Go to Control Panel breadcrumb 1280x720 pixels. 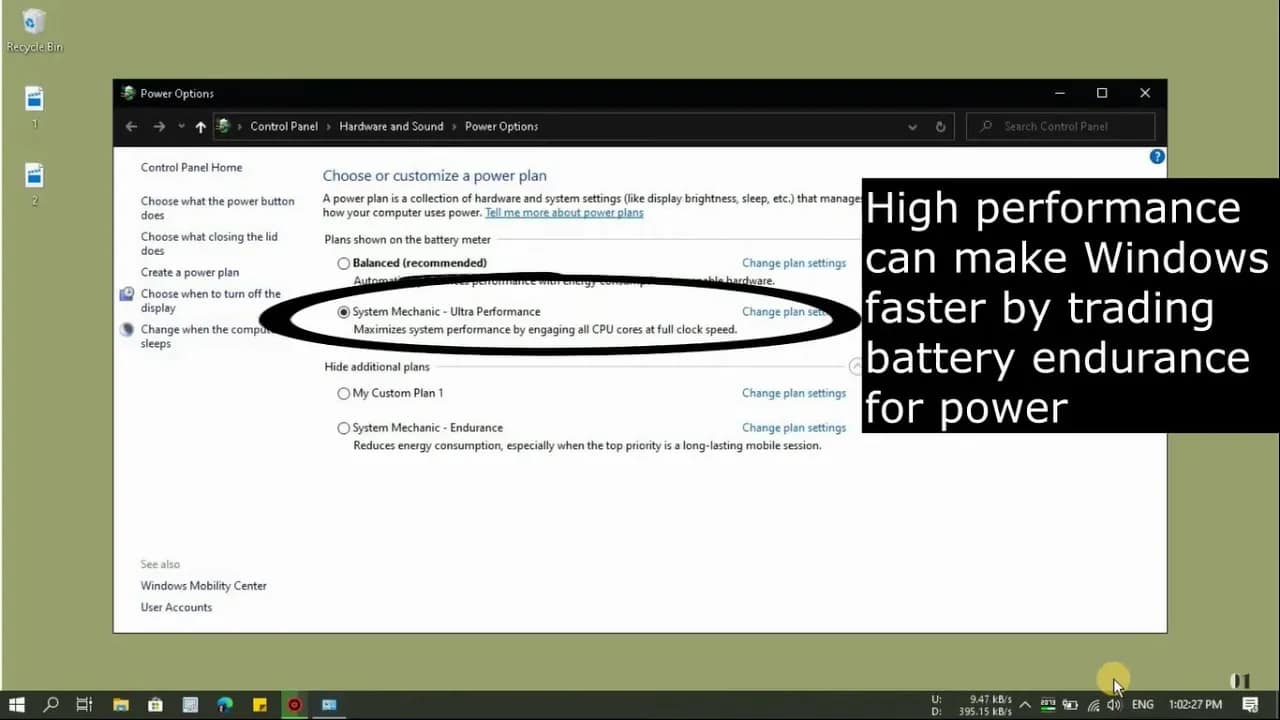(284, 127)
